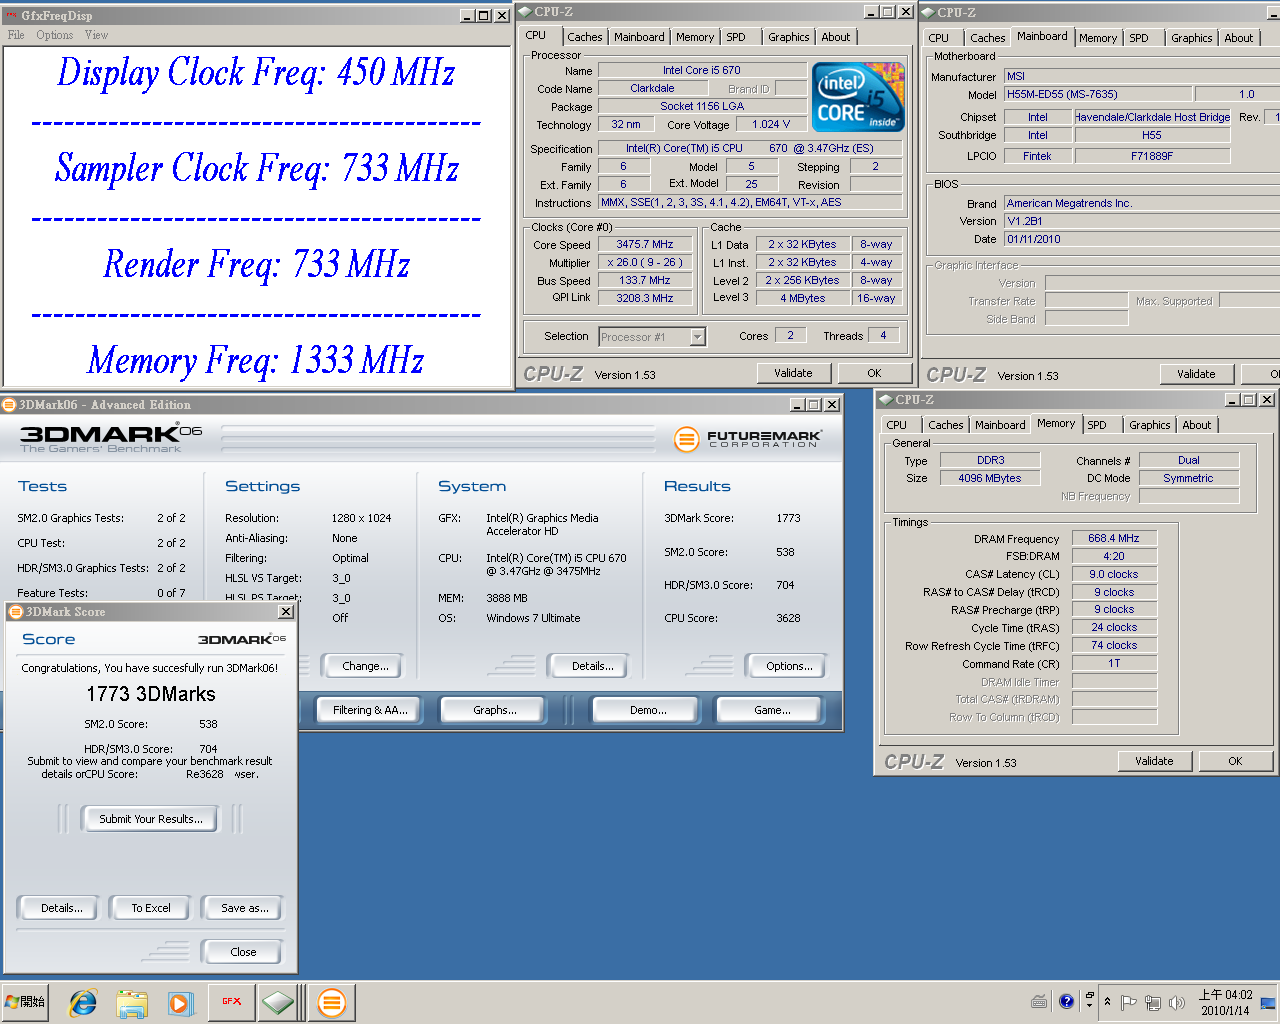
Task: Click the Core Speed value 3475.7 MHz
Action: [x=645, y=244]
